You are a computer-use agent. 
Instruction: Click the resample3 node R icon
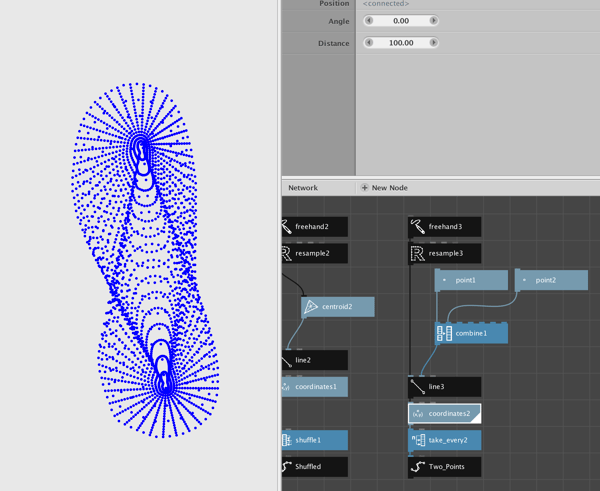coord(417,253)
